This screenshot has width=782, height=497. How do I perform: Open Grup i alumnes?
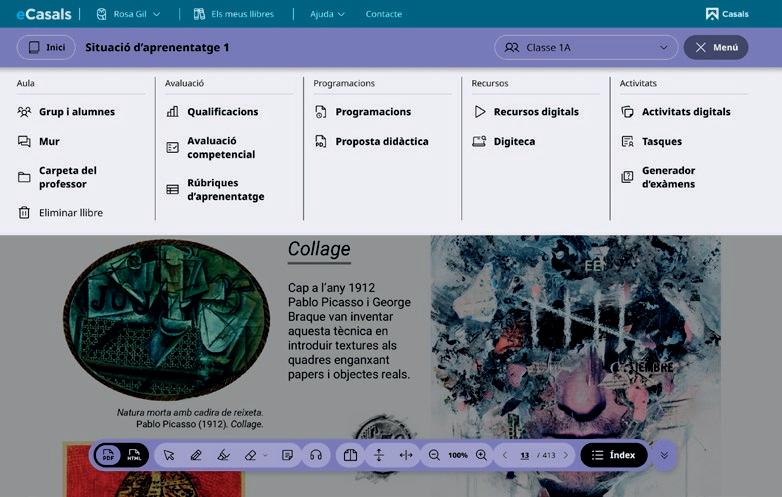[66, 112]
